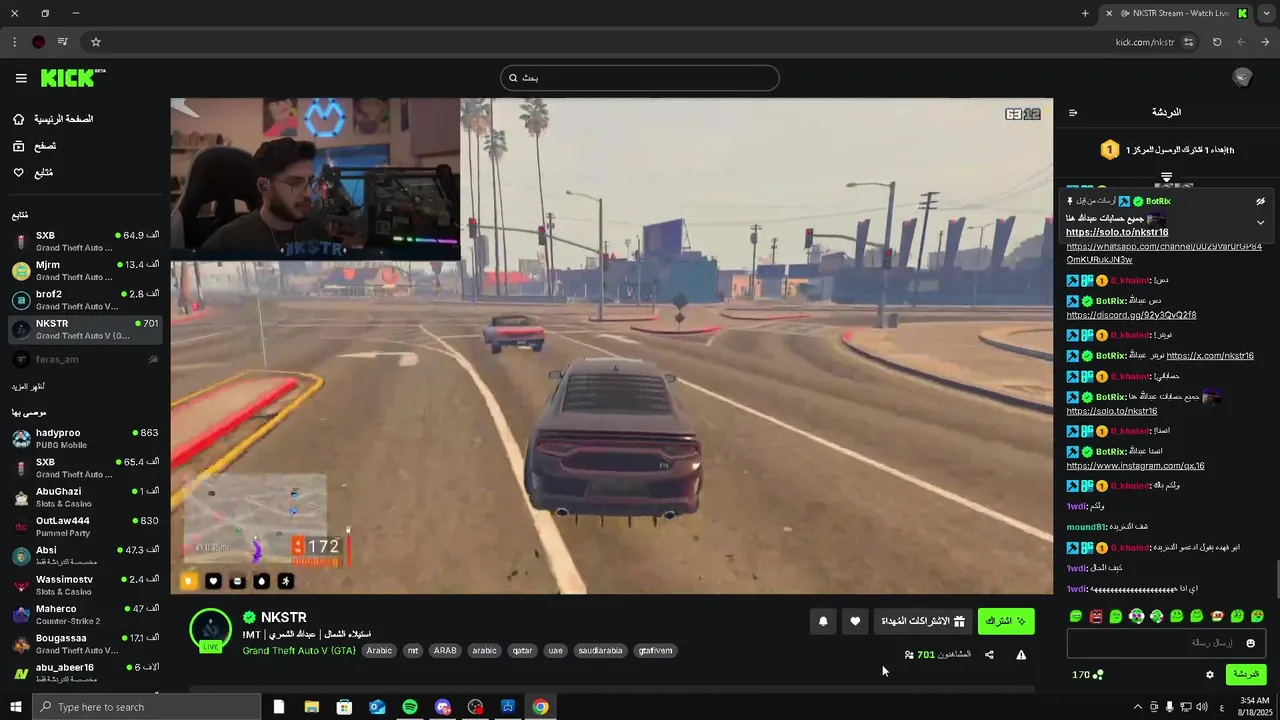This screenshot has width=1280, height=720.
Task: Toggle the notification bell for NKSTR
Action: pos(823,621)
